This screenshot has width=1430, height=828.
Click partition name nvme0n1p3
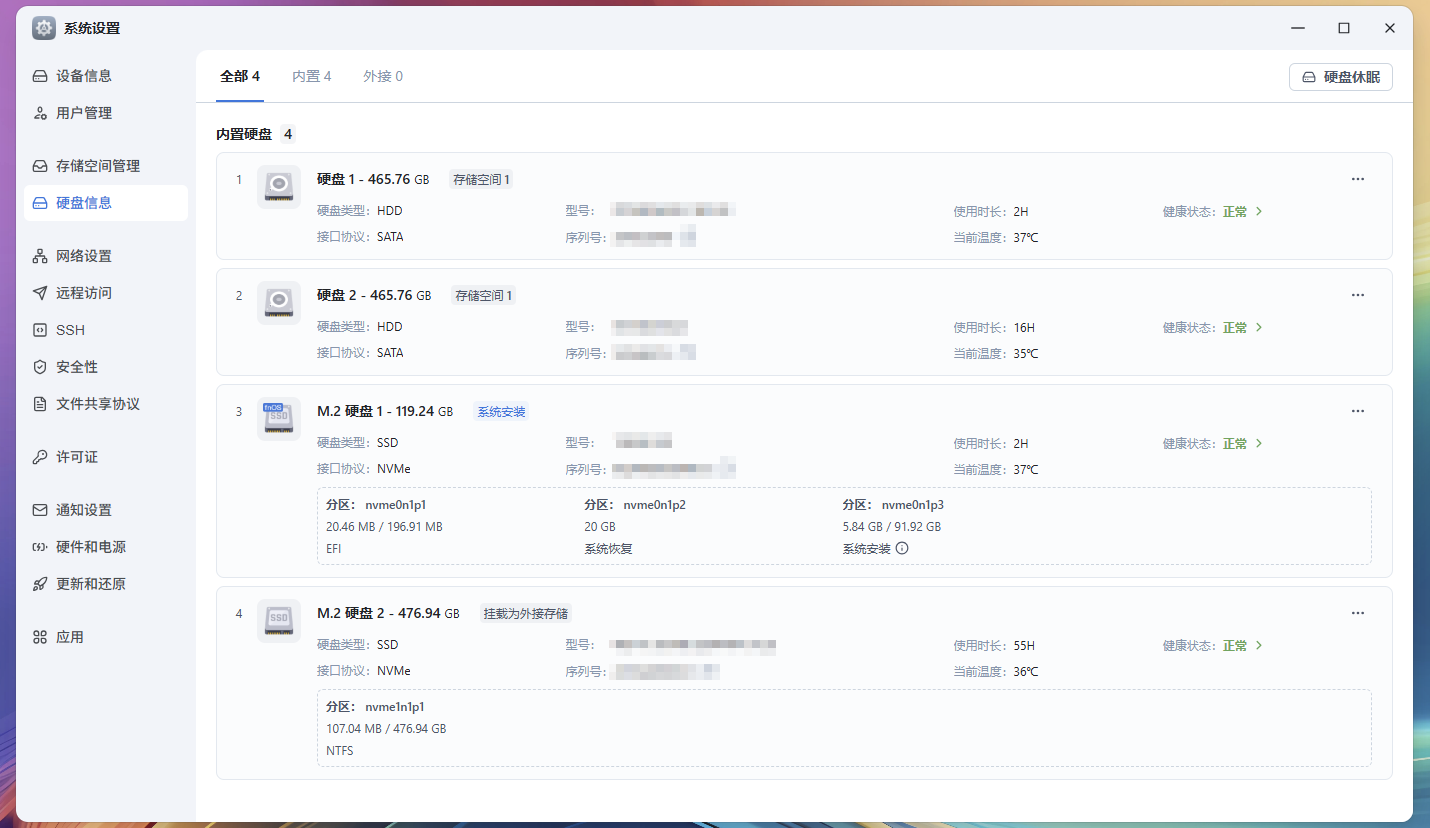point(913,505)
